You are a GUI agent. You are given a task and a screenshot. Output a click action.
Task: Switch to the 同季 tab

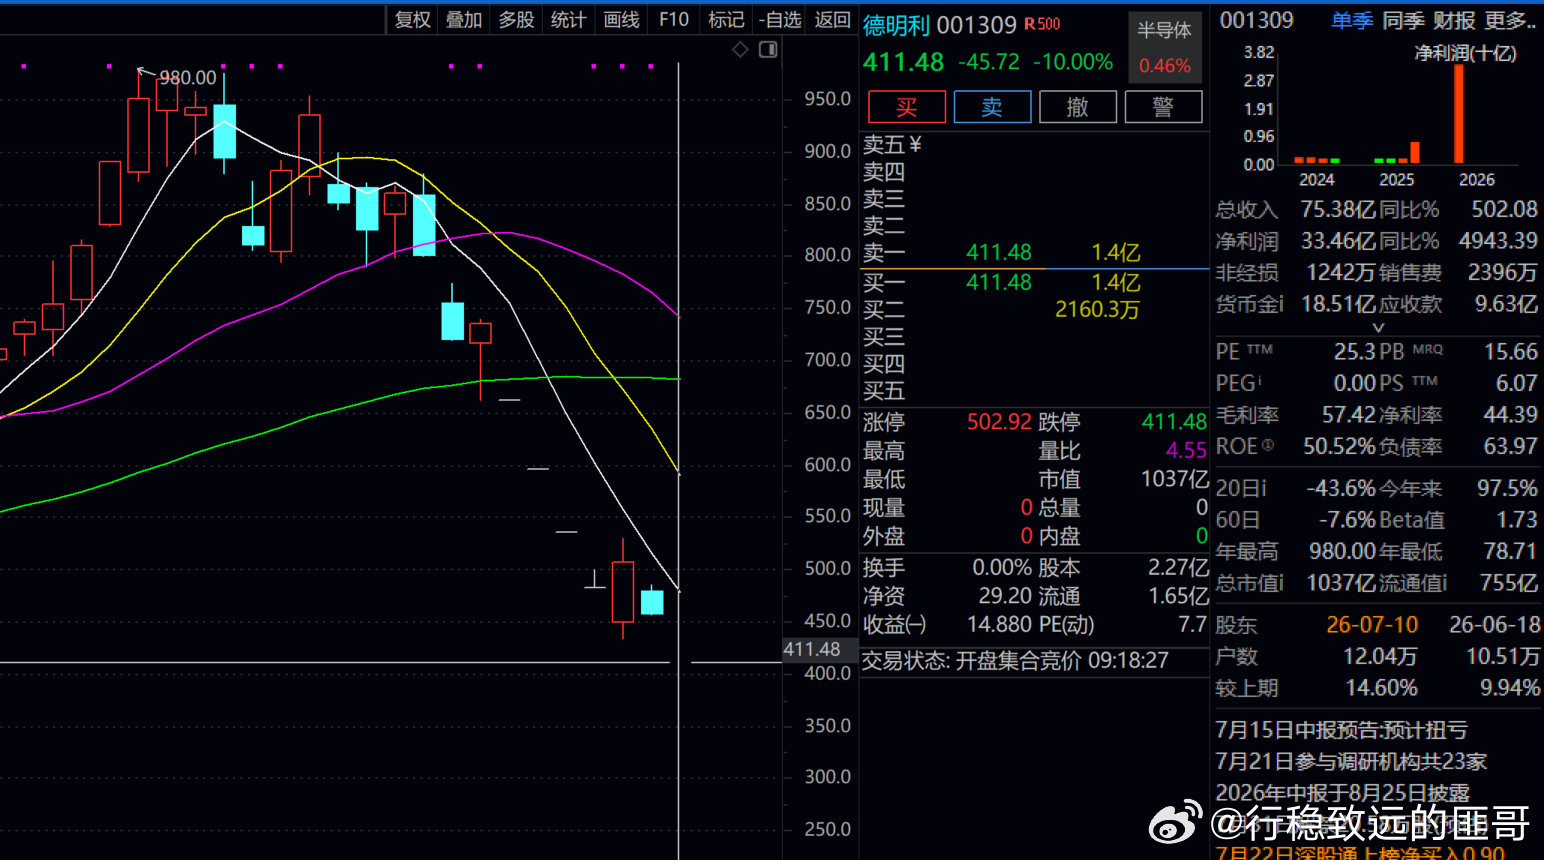[x=1403, y=20]
